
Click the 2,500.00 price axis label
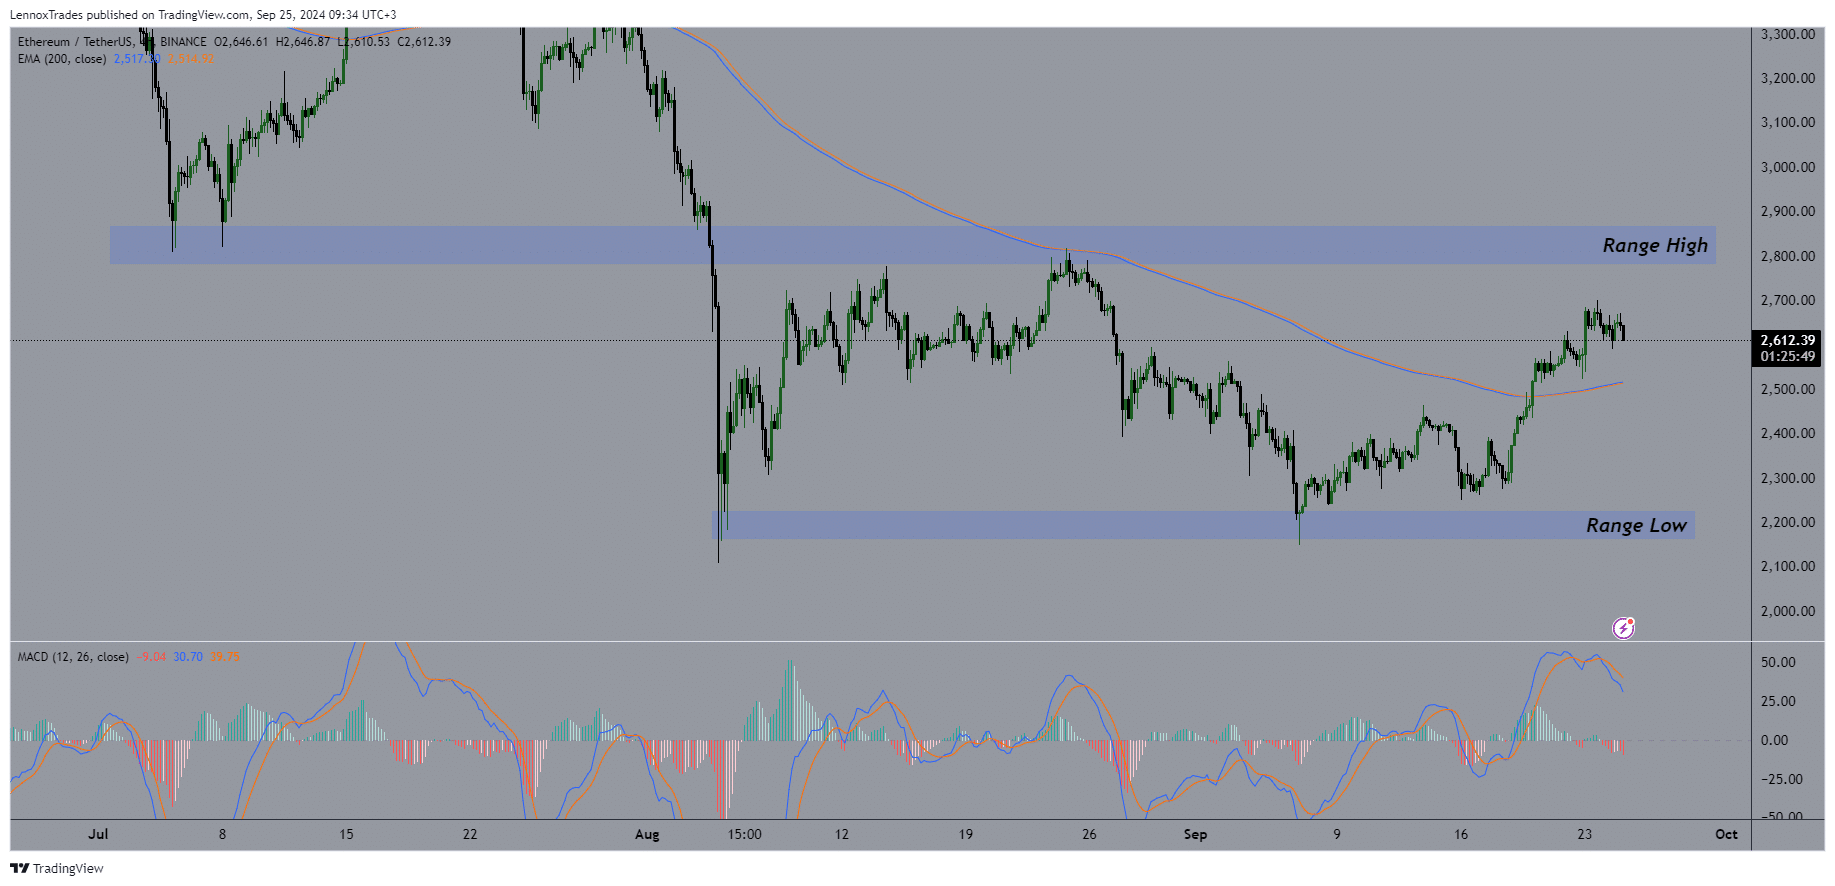(1787, 389)
